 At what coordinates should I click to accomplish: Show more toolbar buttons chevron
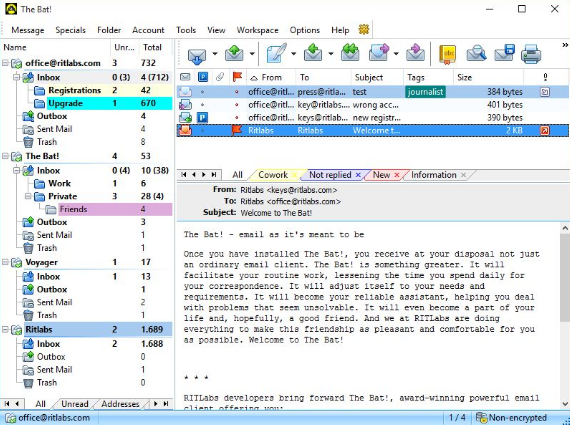(x=565, y=45)
